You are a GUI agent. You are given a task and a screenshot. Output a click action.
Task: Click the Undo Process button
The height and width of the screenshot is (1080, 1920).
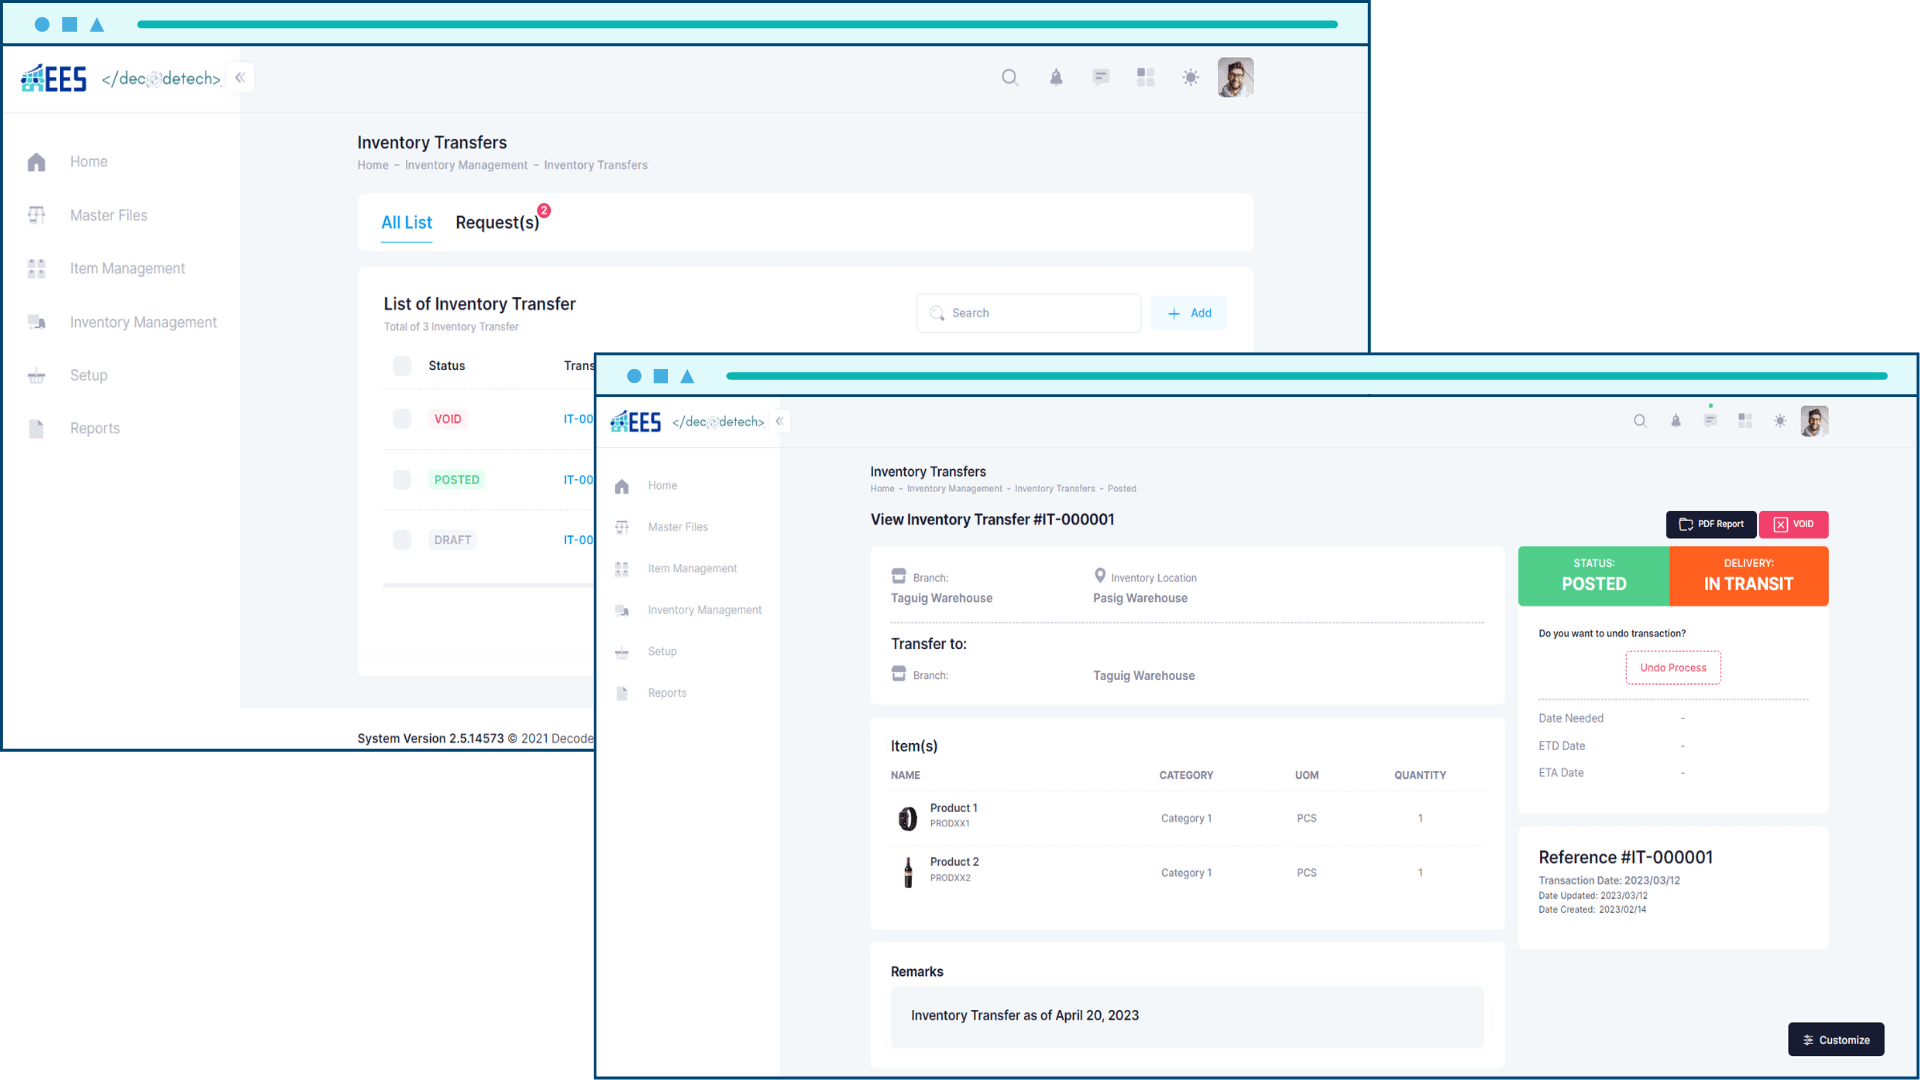tap(1673, 668)
